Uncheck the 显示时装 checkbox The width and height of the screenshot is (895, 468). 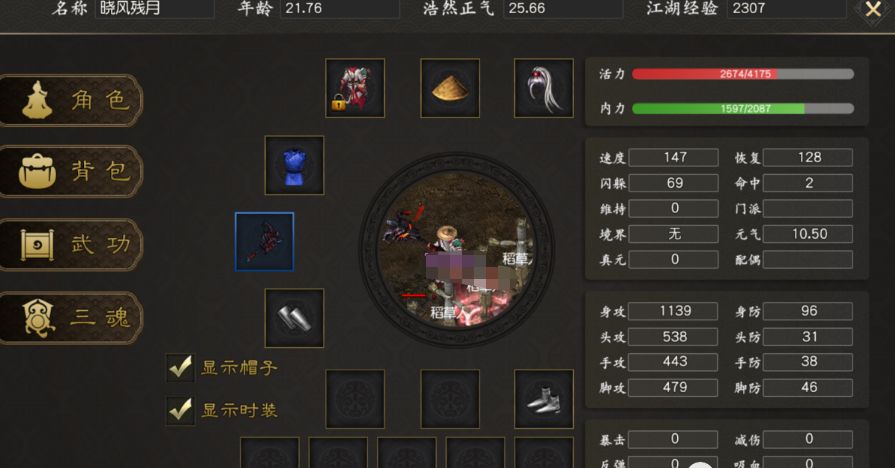pyautogui.click(x=180, y=410)
